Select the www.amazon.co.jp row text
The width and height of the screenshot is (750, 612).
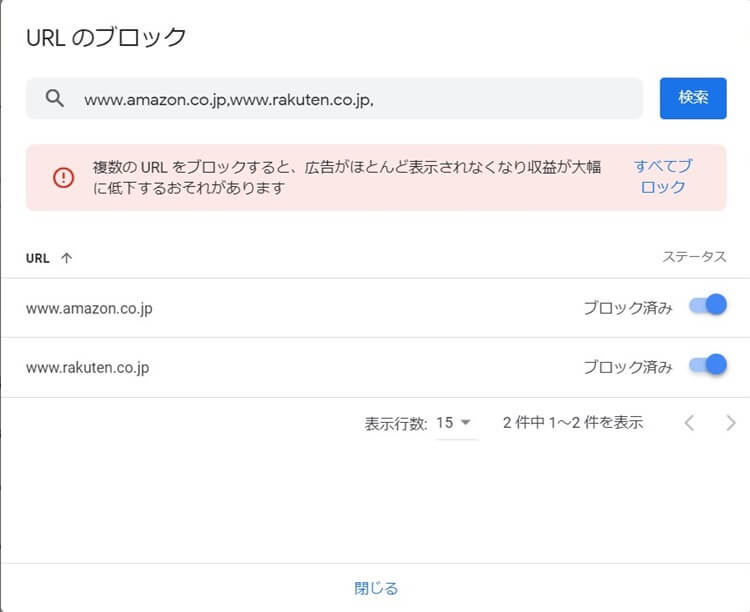click(89, 308)
